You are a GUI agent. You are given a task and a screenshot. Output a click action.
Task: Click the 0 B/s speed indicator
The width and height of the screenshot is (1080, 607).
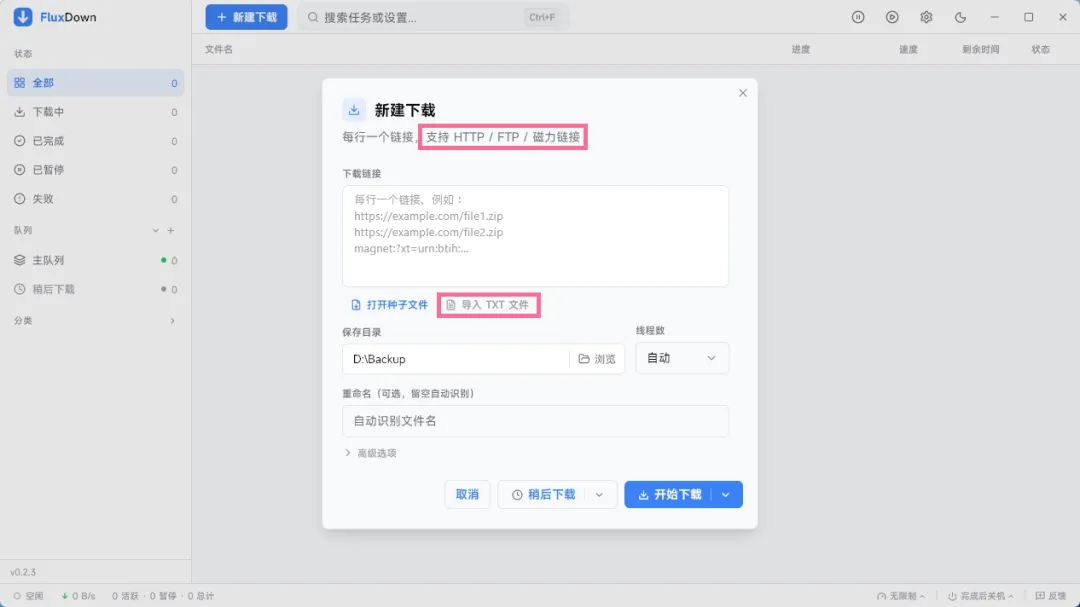pyautogui.click(x=78, y=596)
